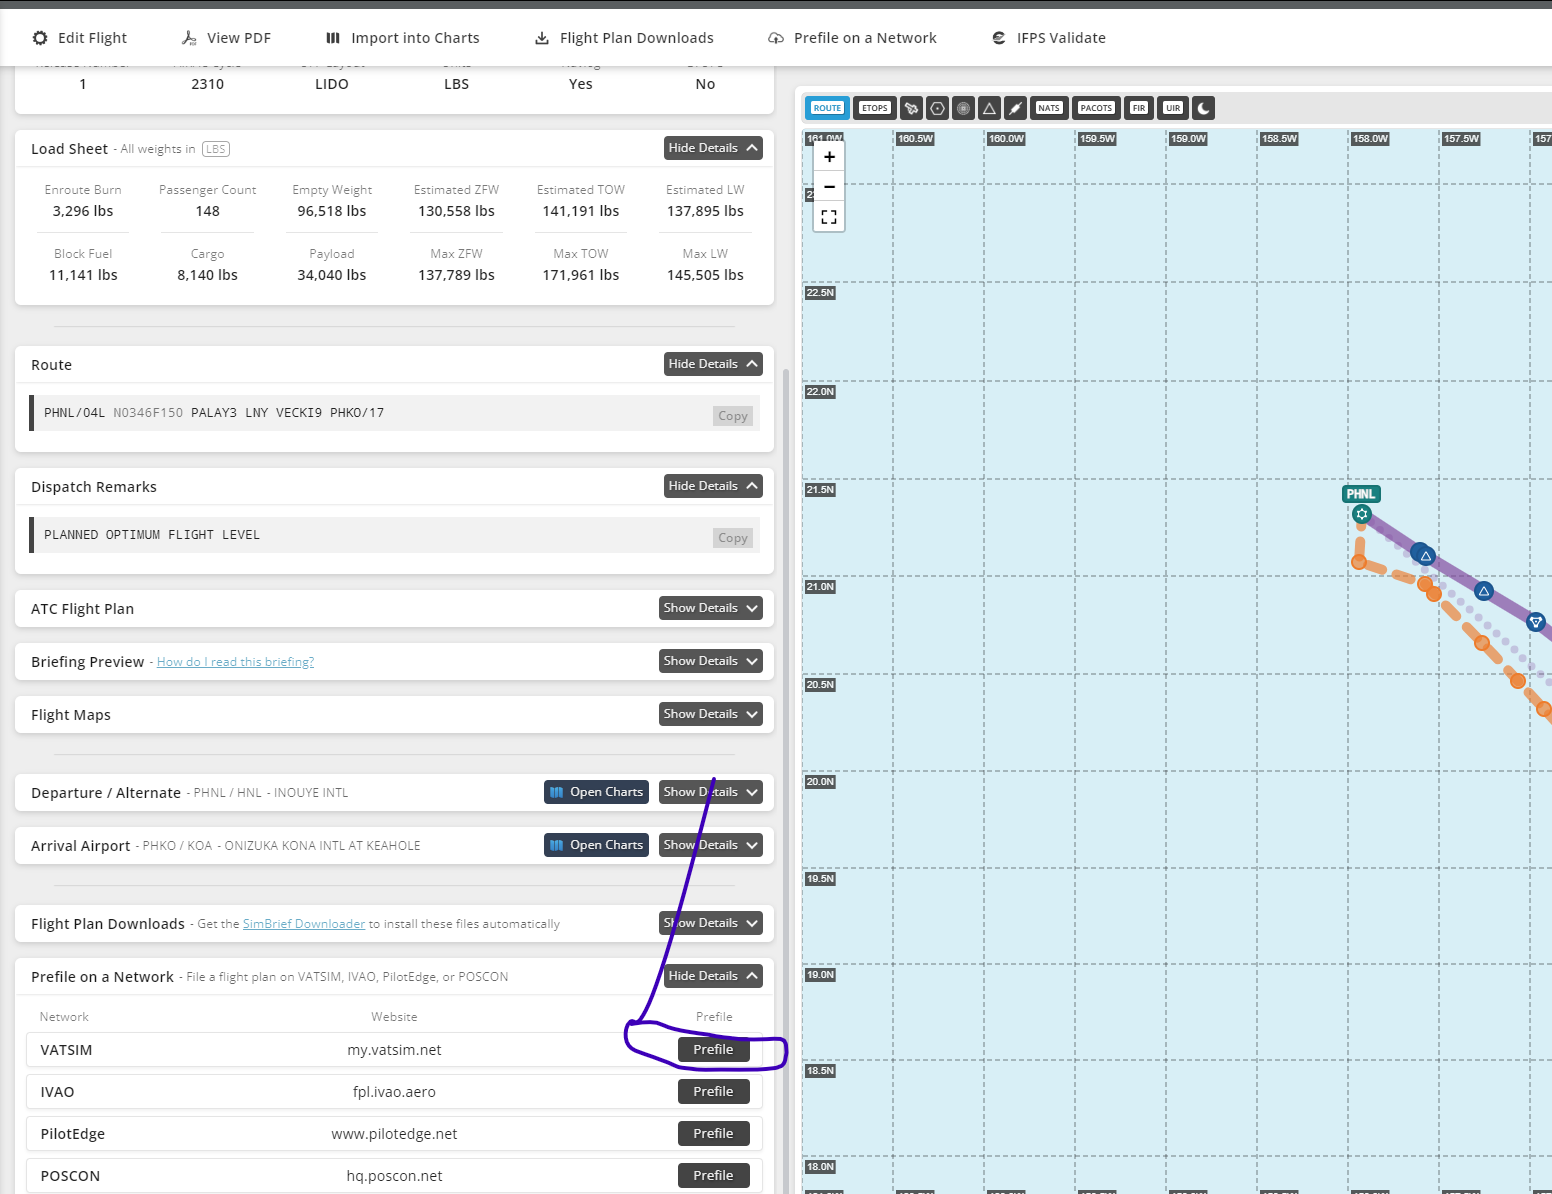The height and width of the screenshot is (1194, 1552).
Task: Click the gear icon on the PHNL marker
Action: (x=1362, y=513)
